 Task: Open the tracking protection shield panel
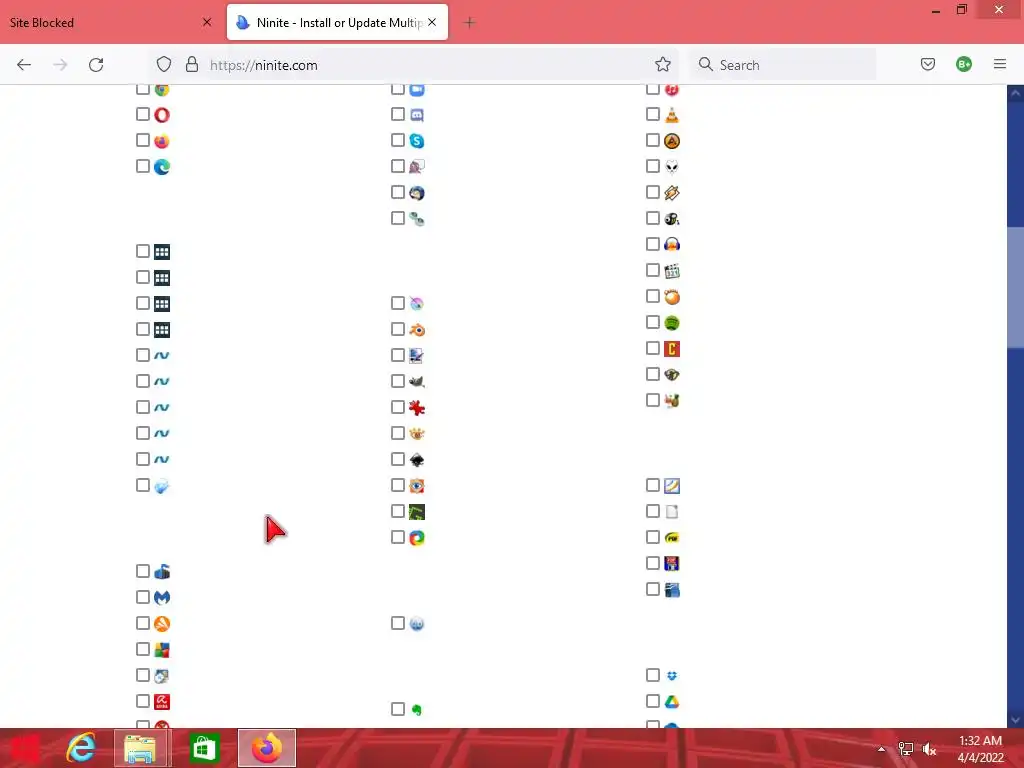click(x=164, y=65)
